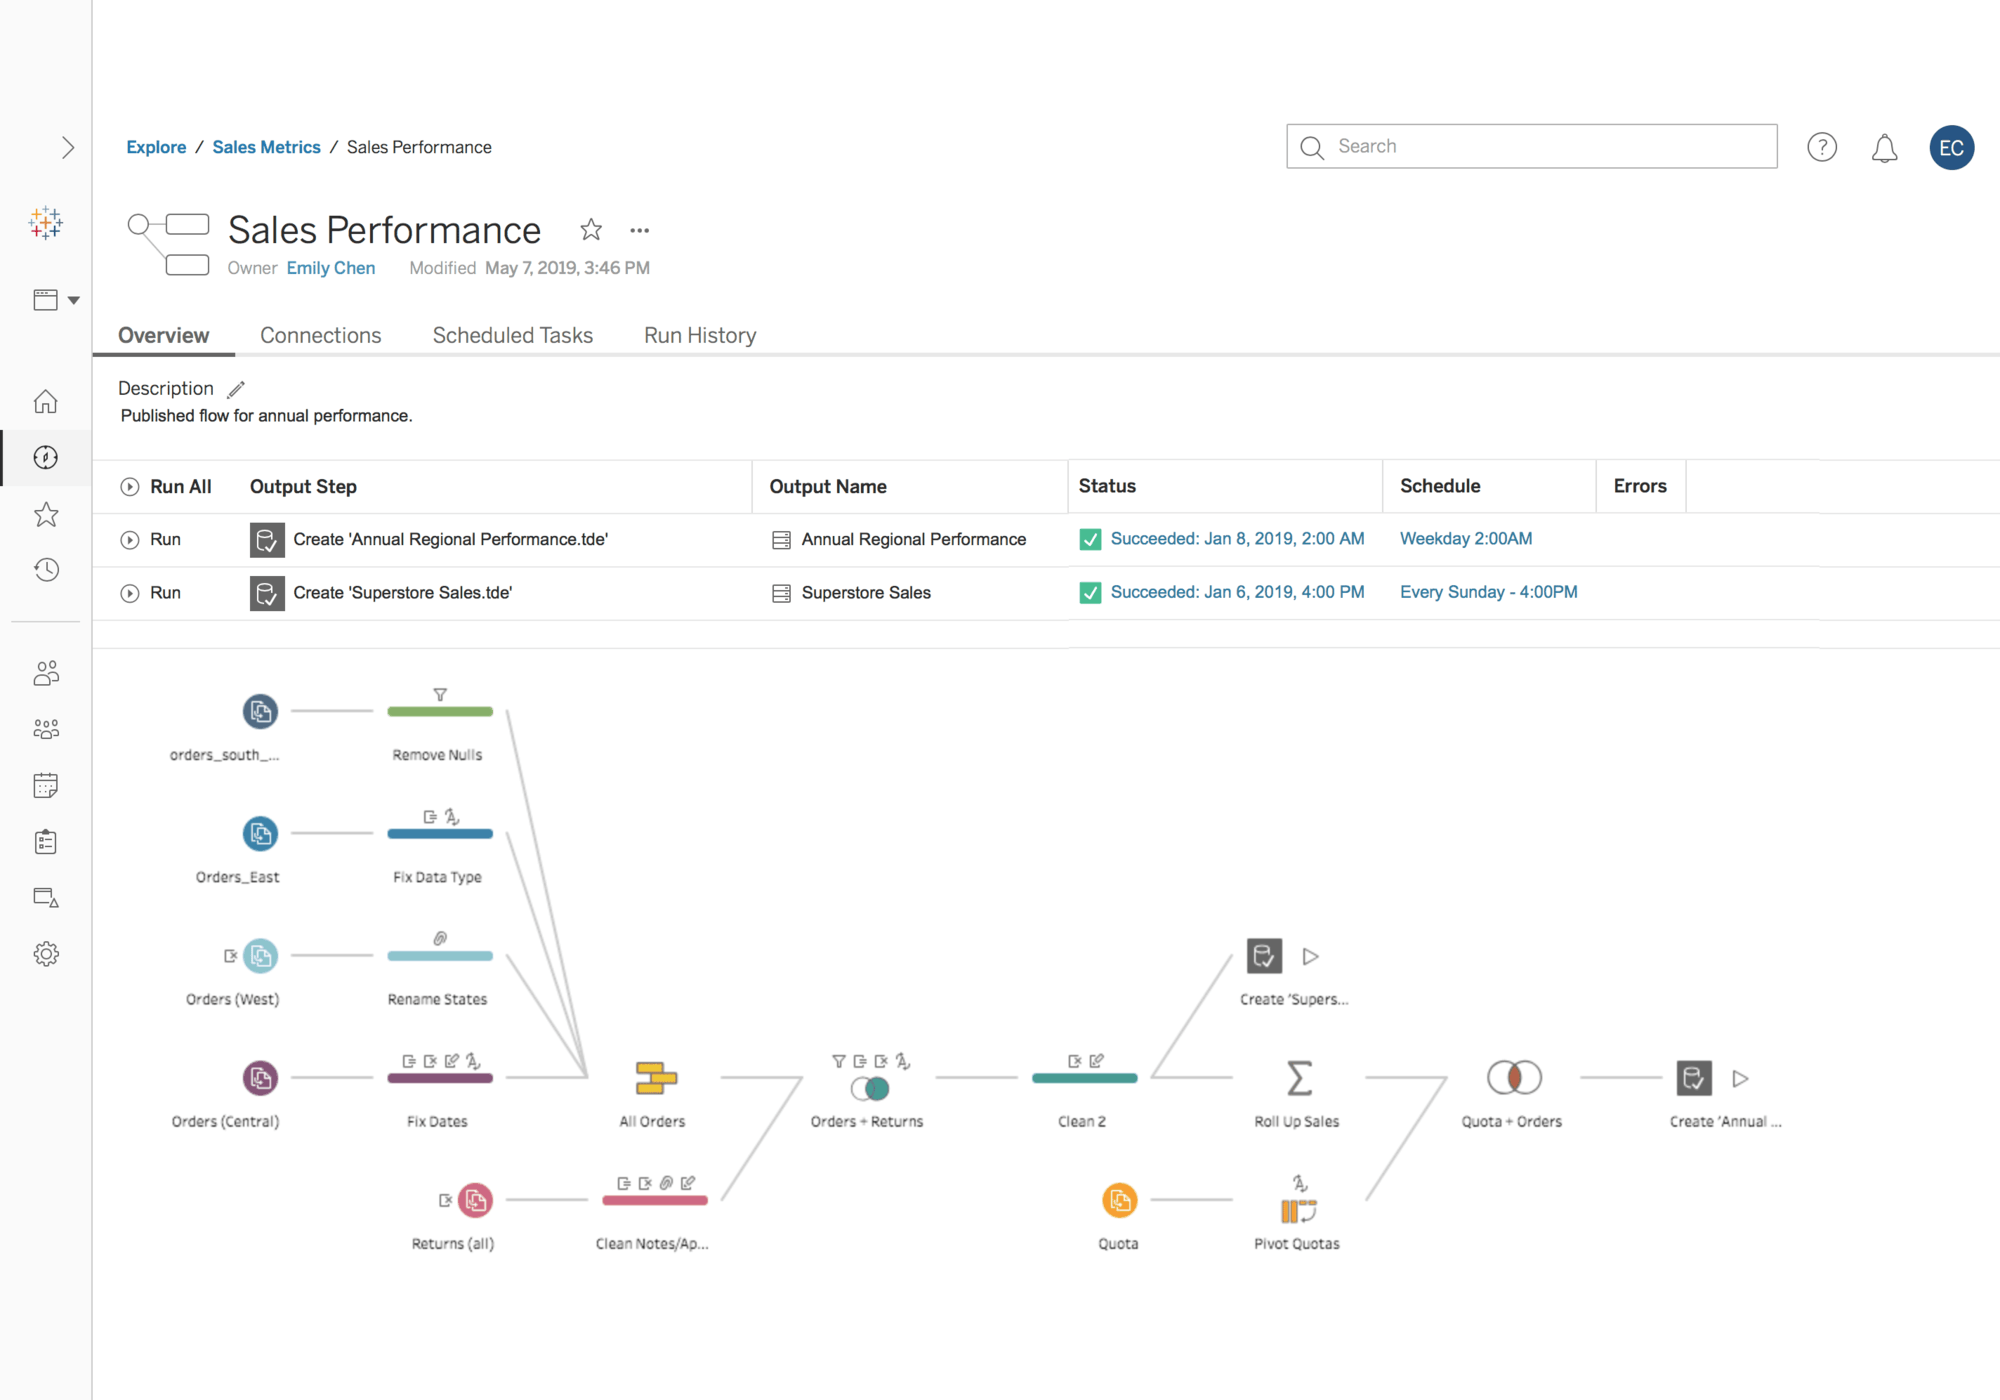This screenshot has height=1400, width=2000.
Task: Select the Roll Up Sales aggregate icon
Action: [x=1298, y=1078]
